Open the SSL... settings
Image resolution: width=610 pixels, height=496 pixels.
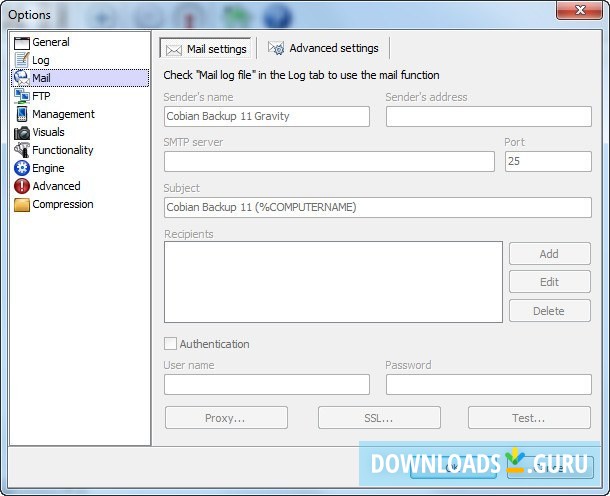coord(379,418)
